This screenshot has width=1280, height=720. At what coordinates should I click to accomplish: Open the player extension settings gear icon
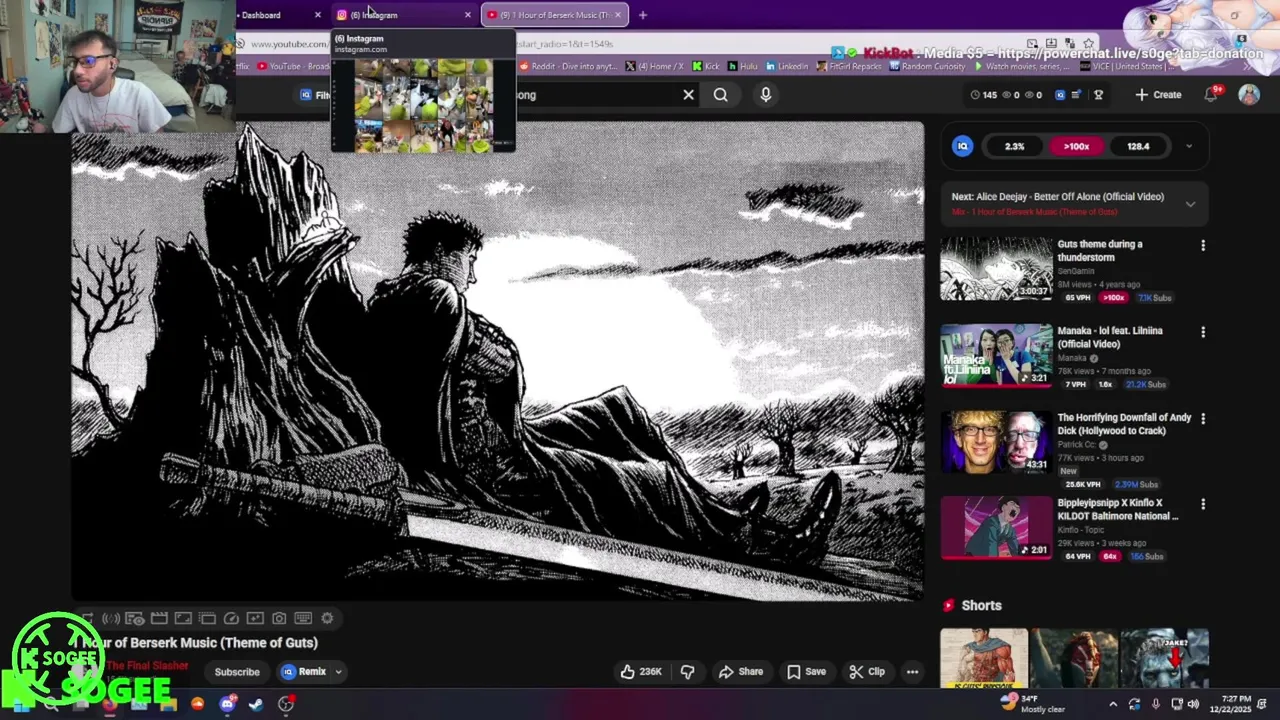327,619
